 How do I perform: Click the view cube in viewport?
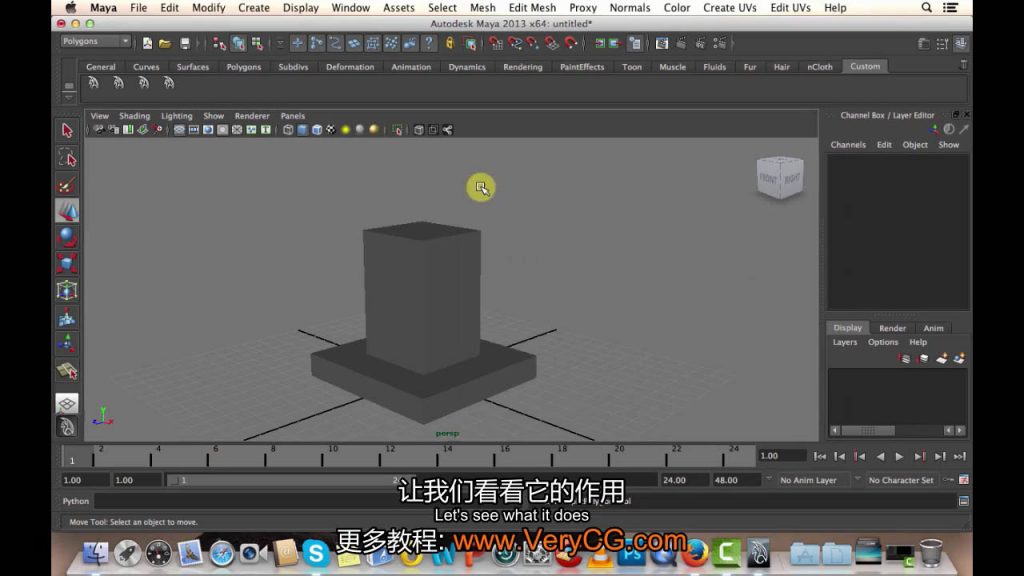coord(780,177)
